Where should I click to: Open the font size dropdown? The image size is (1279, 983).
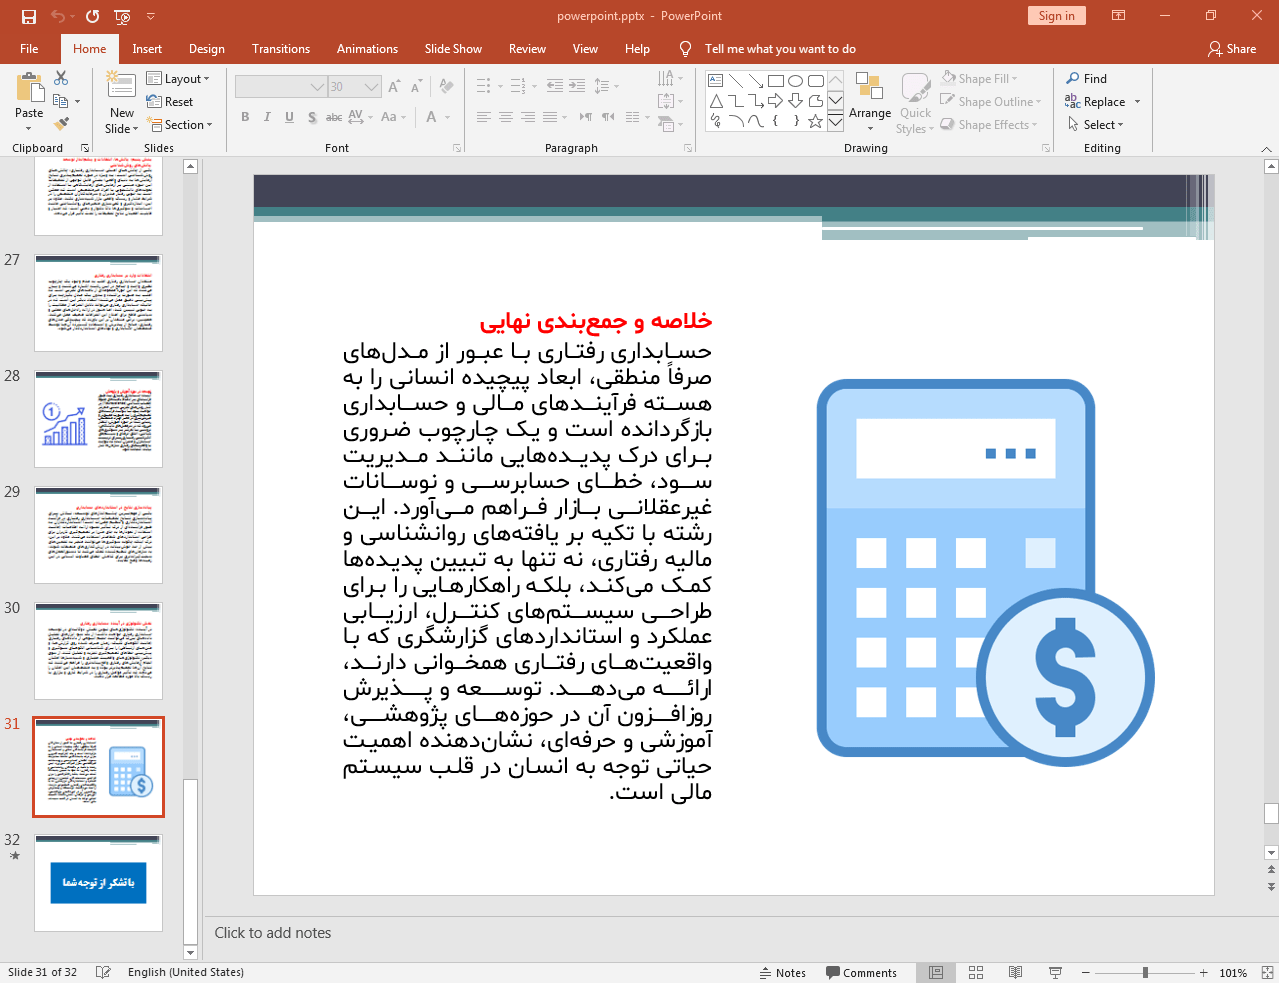coord(371,87)
